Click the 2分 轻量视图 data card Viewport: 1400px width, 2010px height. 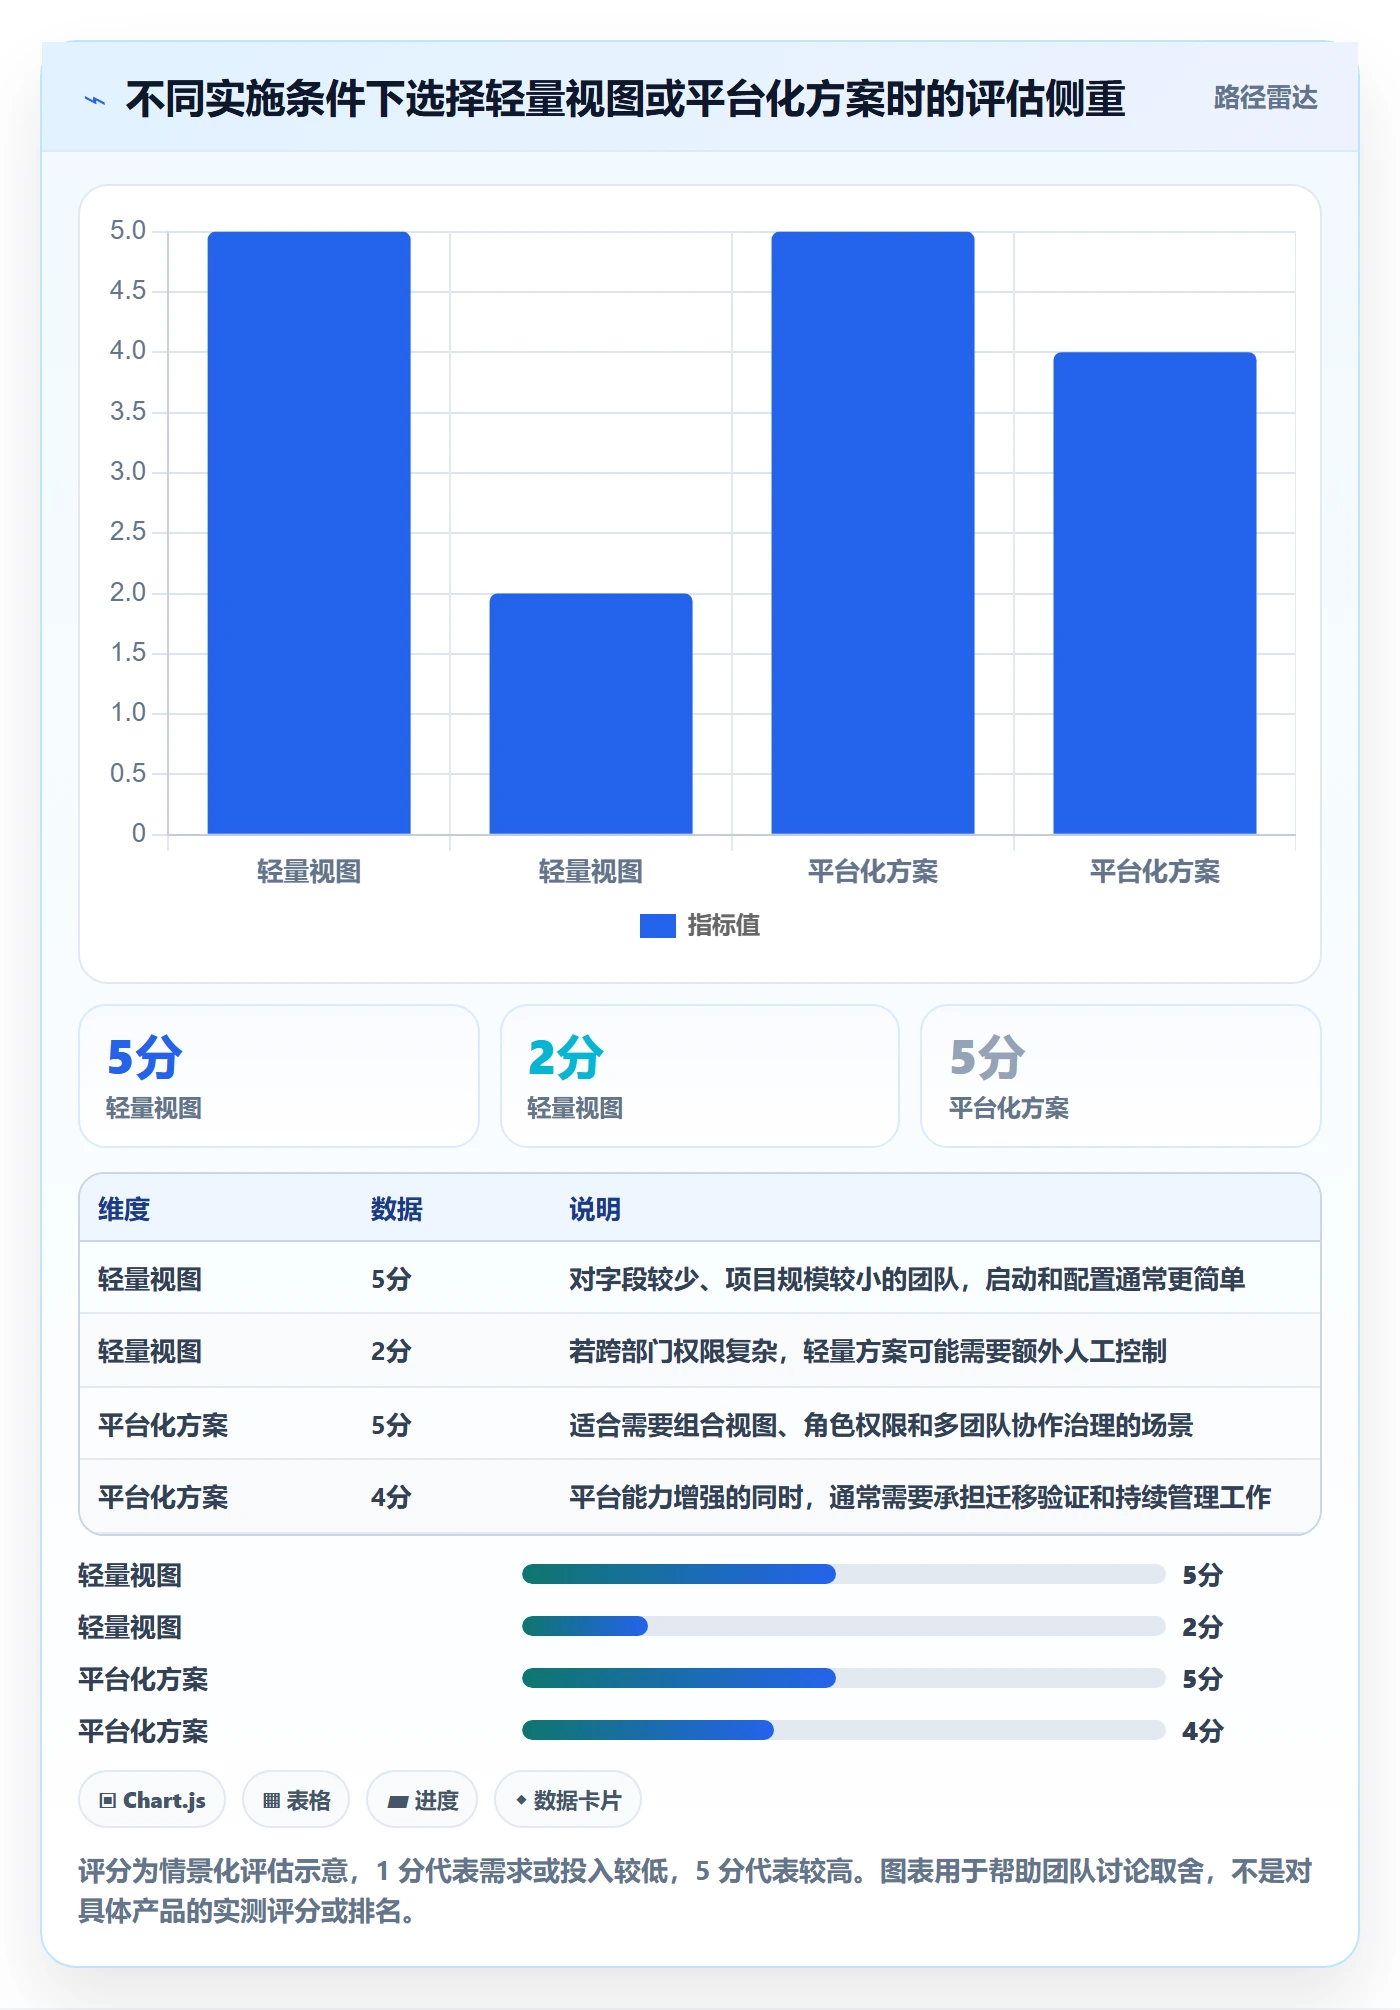[x=700, y=1076]
